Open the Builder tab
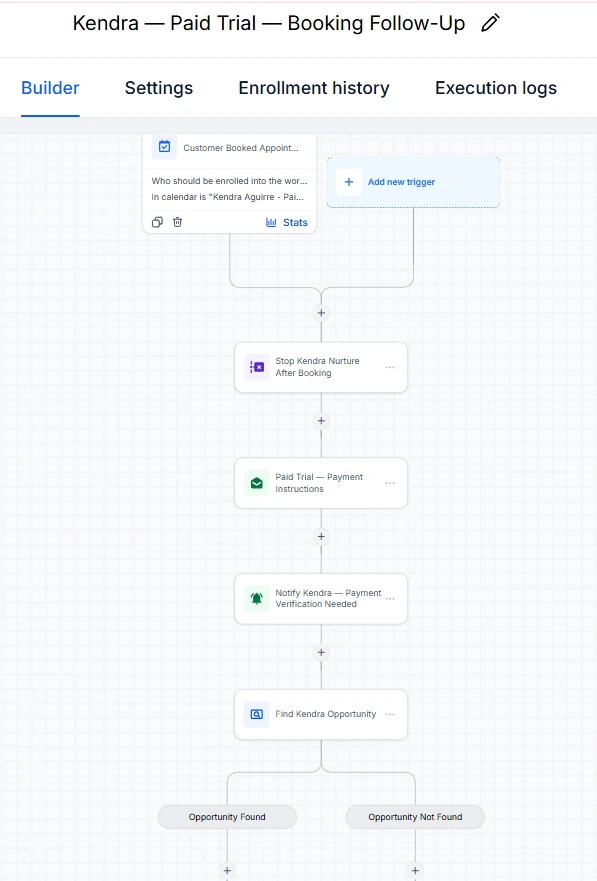 pos(50,88)
